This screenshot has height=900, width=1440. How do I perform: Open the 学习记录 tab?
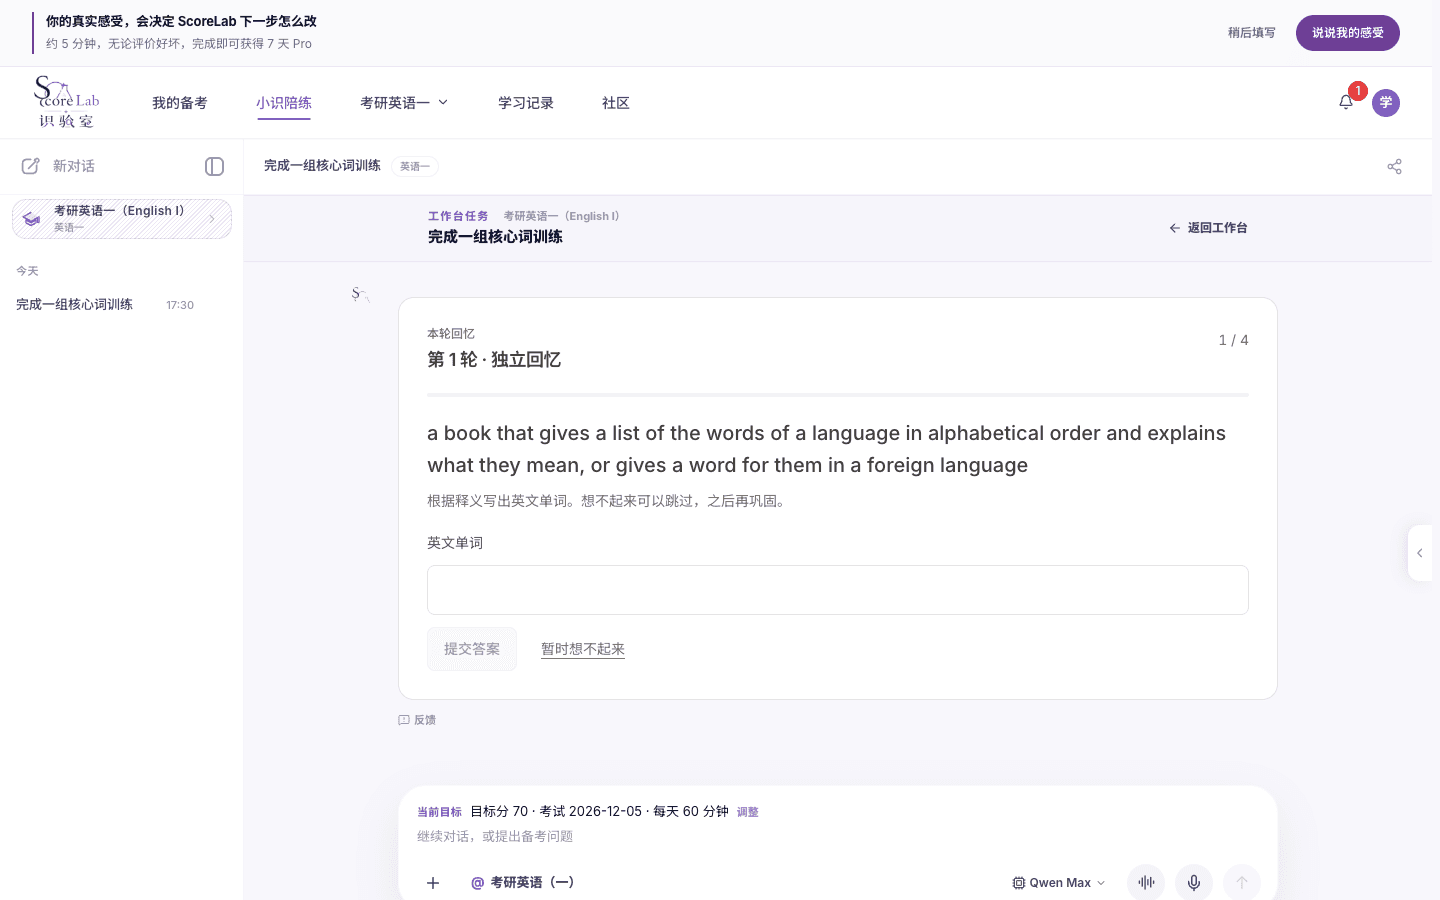tap(526, 103)
